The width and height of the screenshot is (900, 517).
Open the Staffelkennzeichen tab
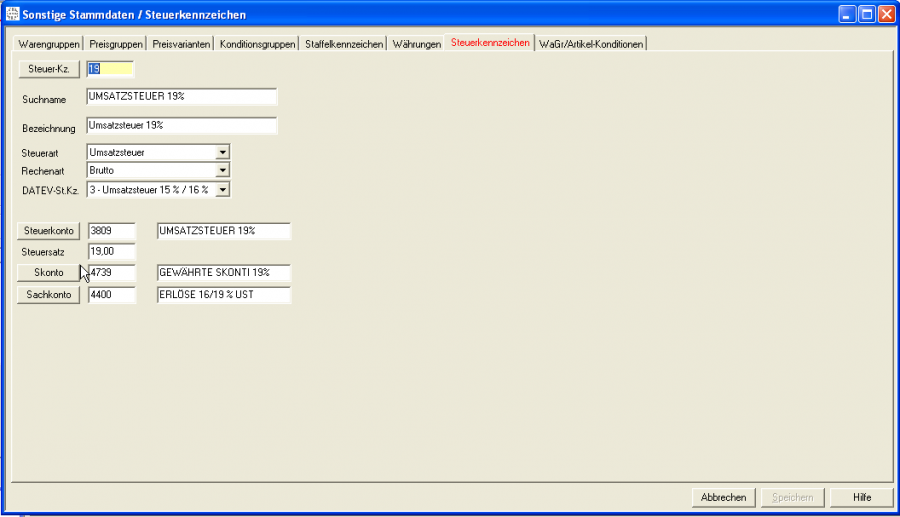[x=344, y=44]
